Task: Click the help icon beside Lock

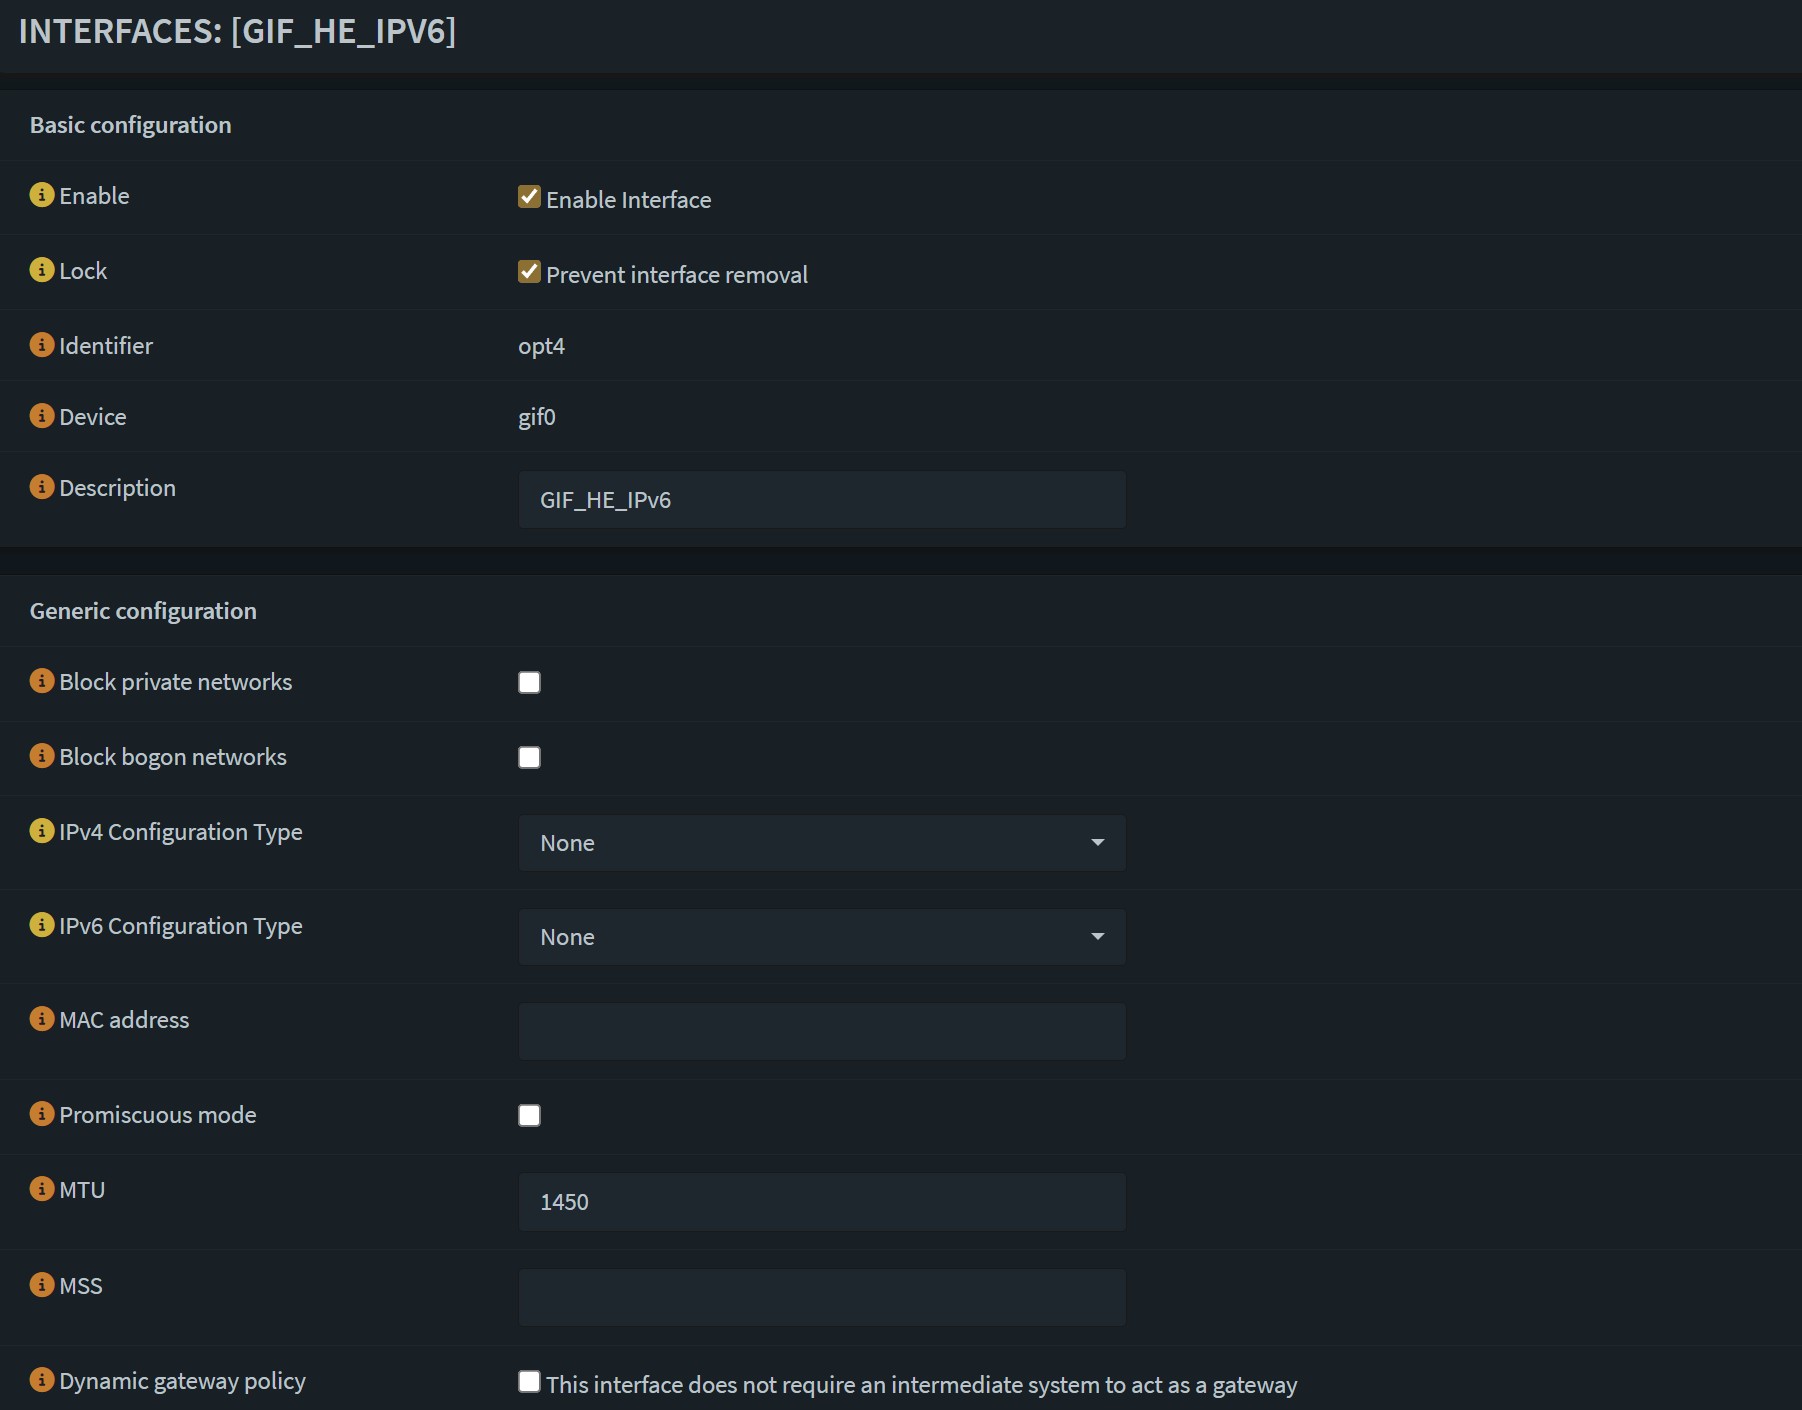Action: tap(41, 270)
